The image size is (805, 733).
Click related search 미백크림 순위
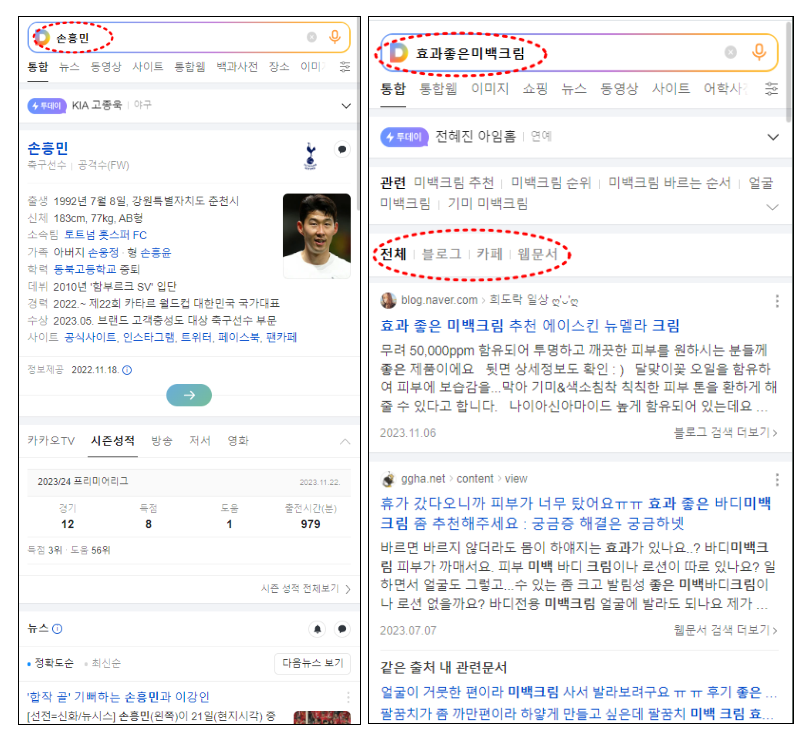[x=551, y=182]
